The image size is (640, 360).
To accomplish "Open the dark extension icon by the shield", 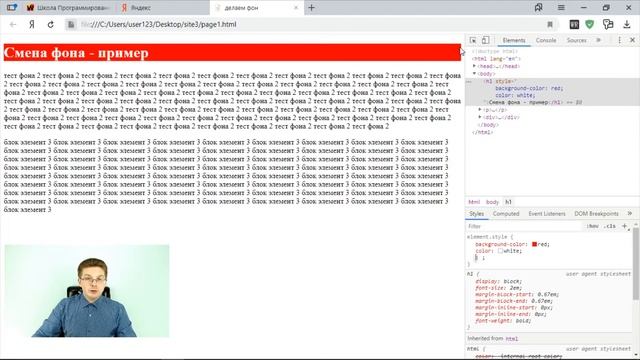I will coord(574,24).
